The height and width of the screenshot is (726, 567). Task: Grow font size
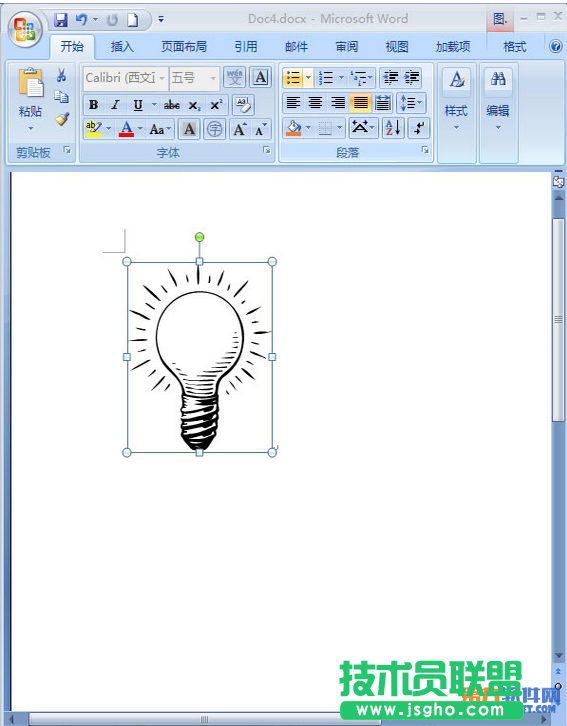tap(239, 129)
